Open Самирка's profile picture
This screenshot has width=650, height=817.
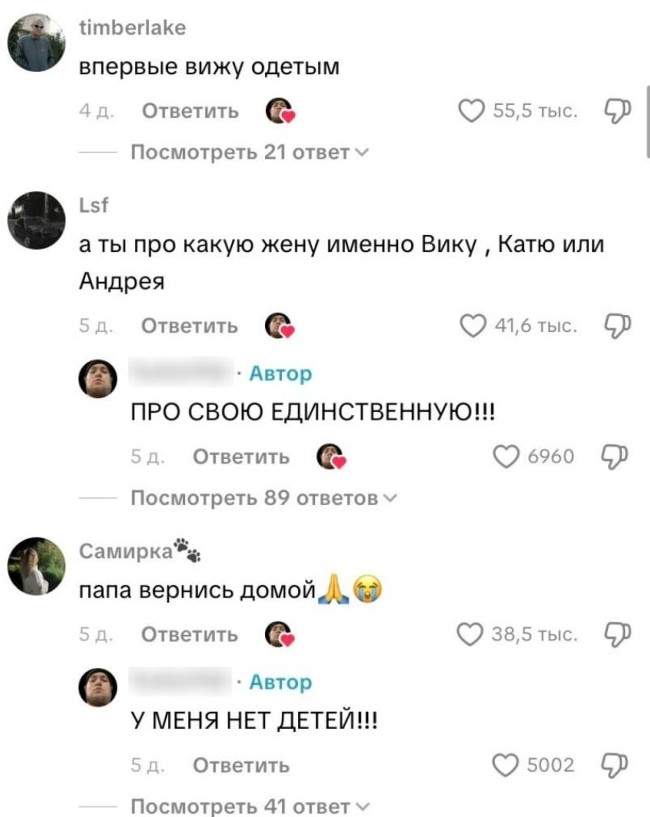click(x=36, y=566)
